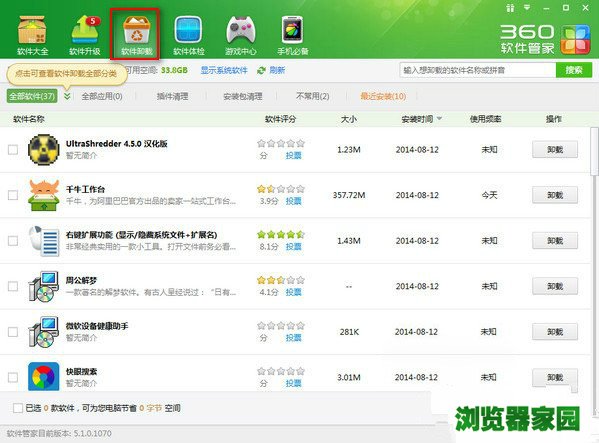
Task: Click the 周公解梦 title text
Action: (x=81, y=280)
